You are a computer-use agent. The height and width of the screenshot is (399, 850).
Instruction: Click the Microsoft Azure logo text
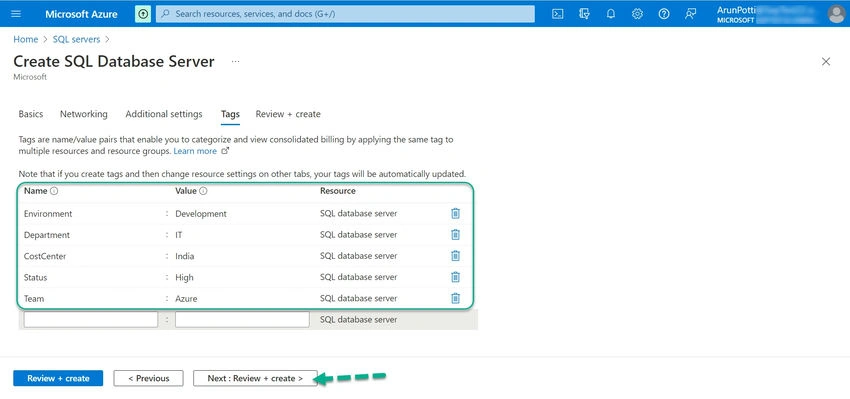pos(81,14)
